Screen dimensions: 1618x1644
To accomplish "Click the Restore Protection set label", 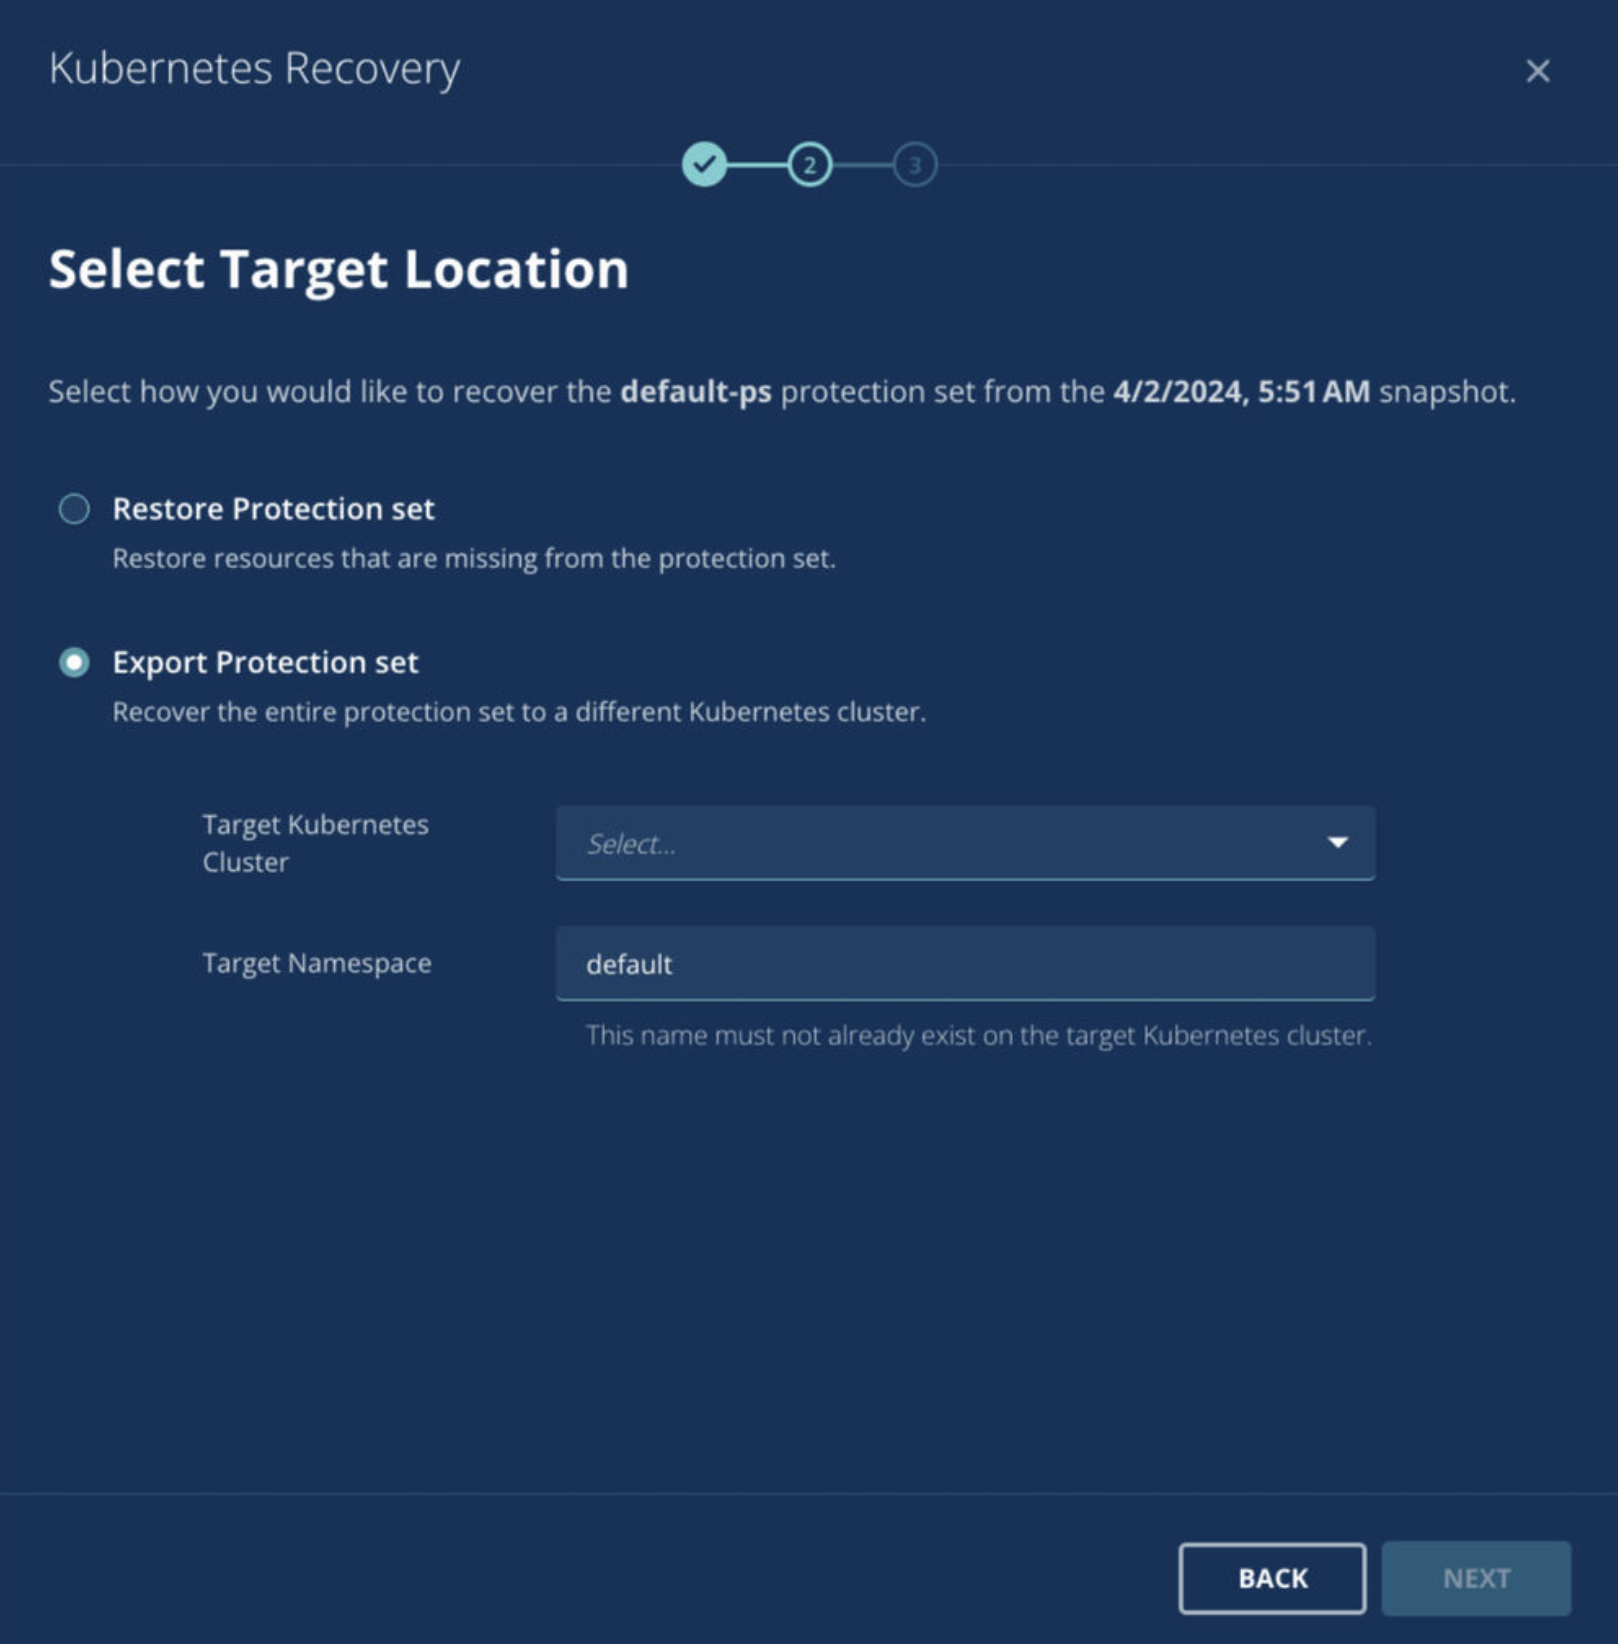I will tap(273, 509).
